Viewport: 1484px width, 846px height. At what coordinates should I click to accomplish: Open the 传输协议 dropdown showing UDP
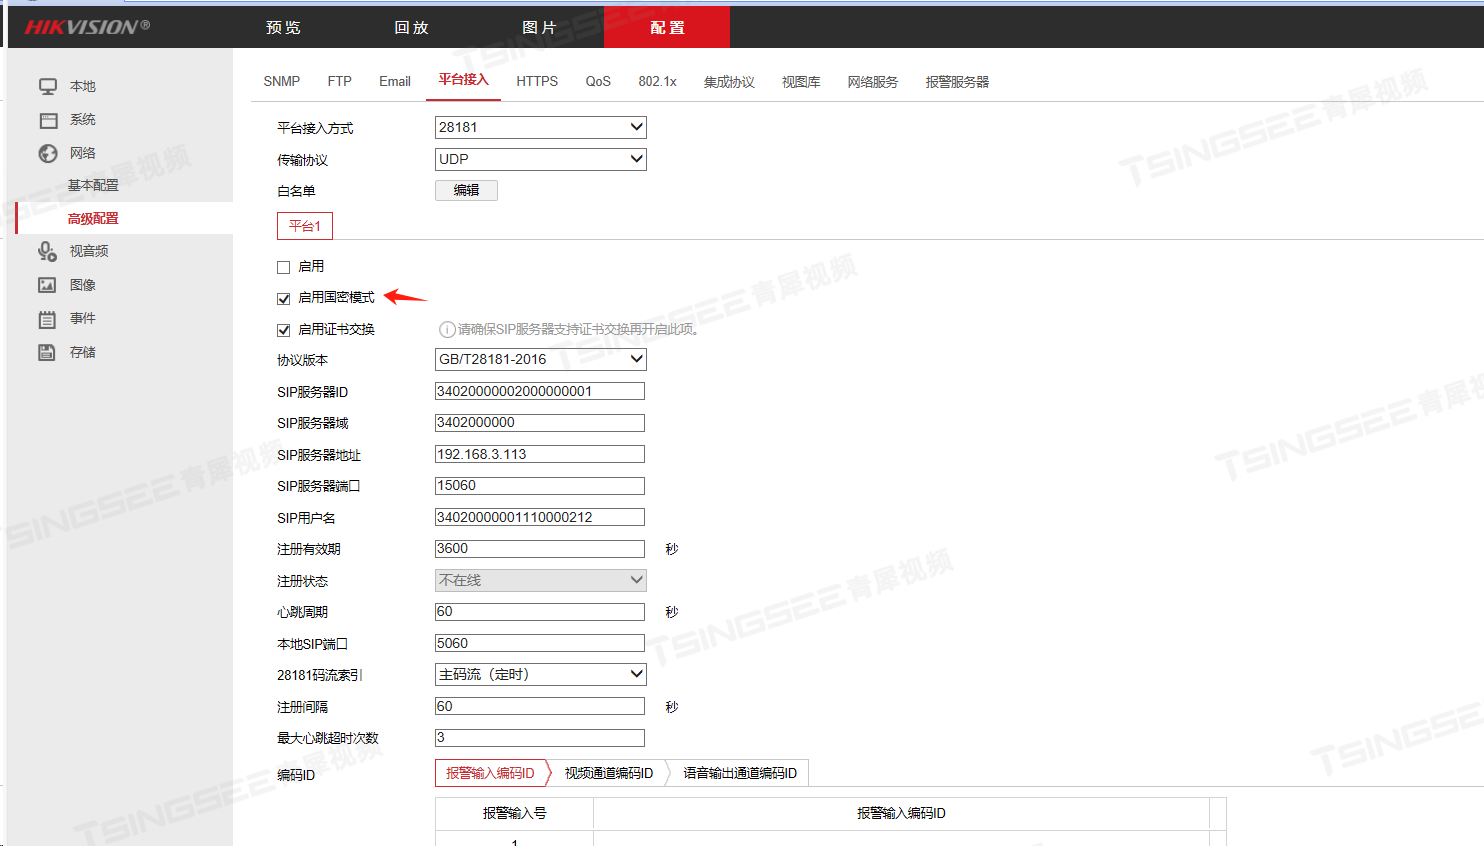click(x=541, y=159)
